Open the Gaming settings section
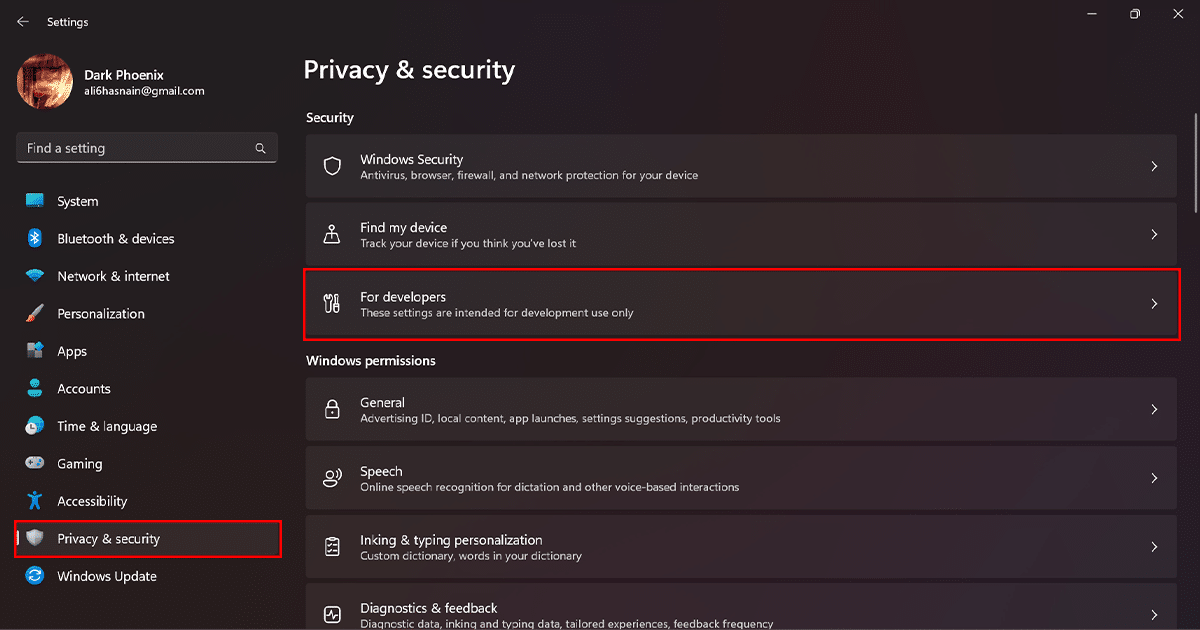This screenshot has width=1200, height=630. (80, 463)
